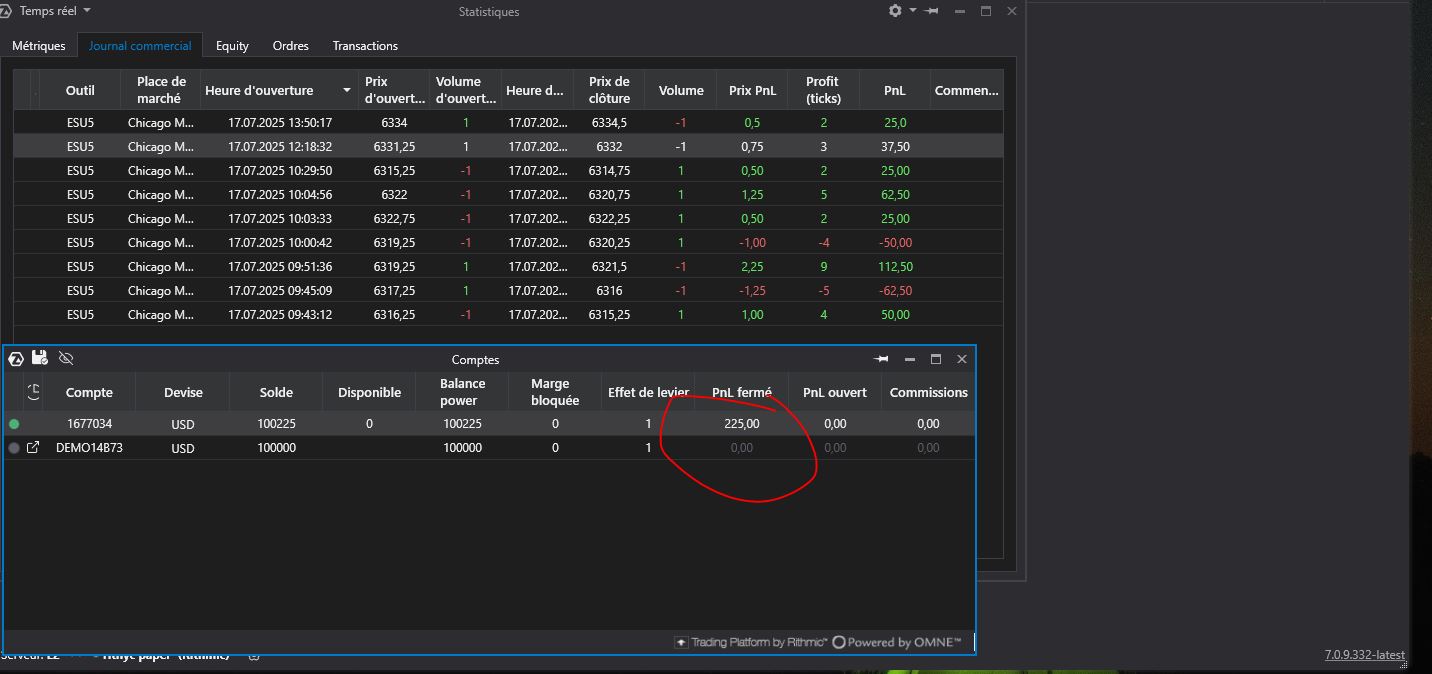1432x674 pixels.
Task: Click Heure d'ouverture sort arrow
Action: pos(347,90)
